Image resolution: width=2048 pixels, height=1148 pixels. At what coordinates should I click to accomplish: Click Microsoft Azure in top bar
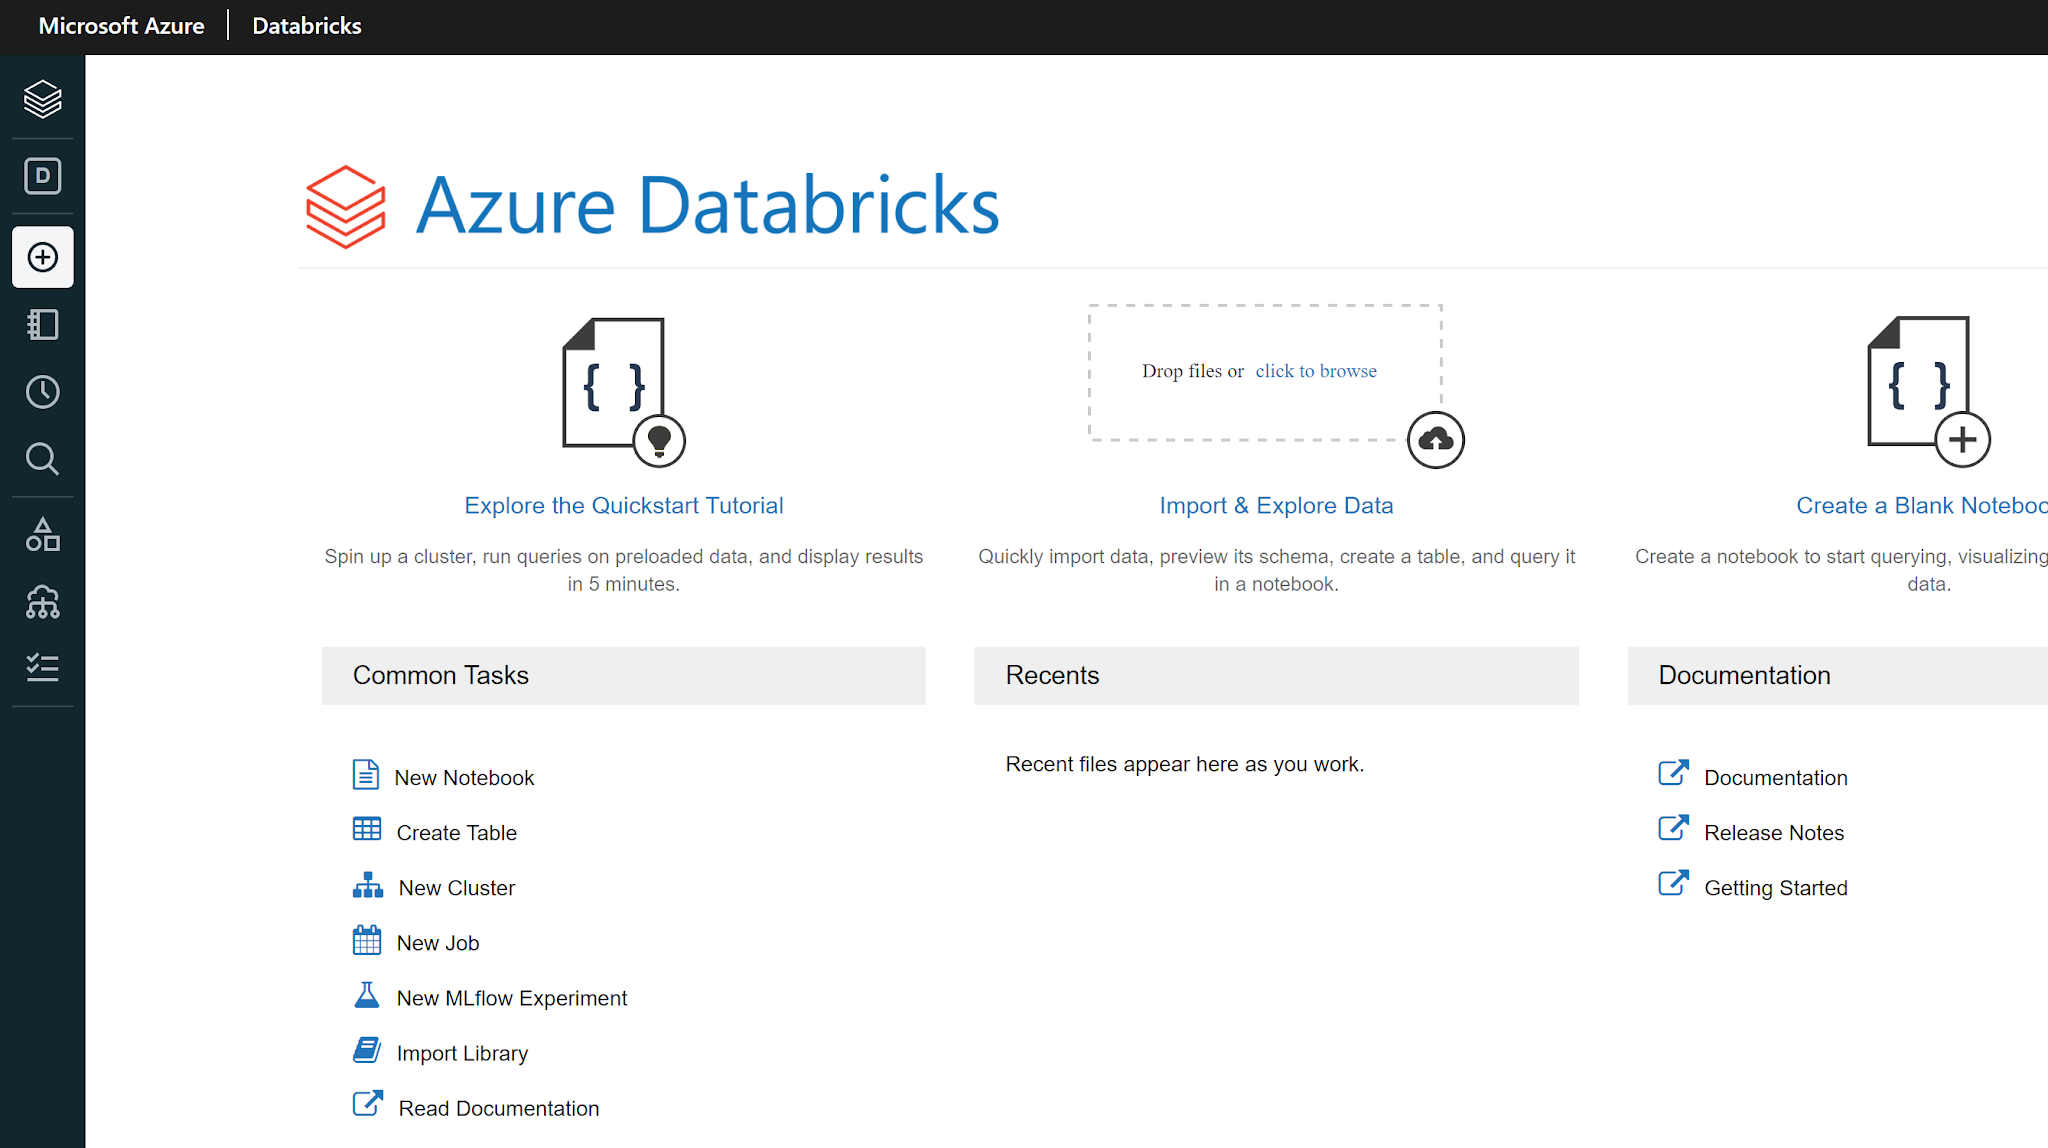[x=121, y=26]
